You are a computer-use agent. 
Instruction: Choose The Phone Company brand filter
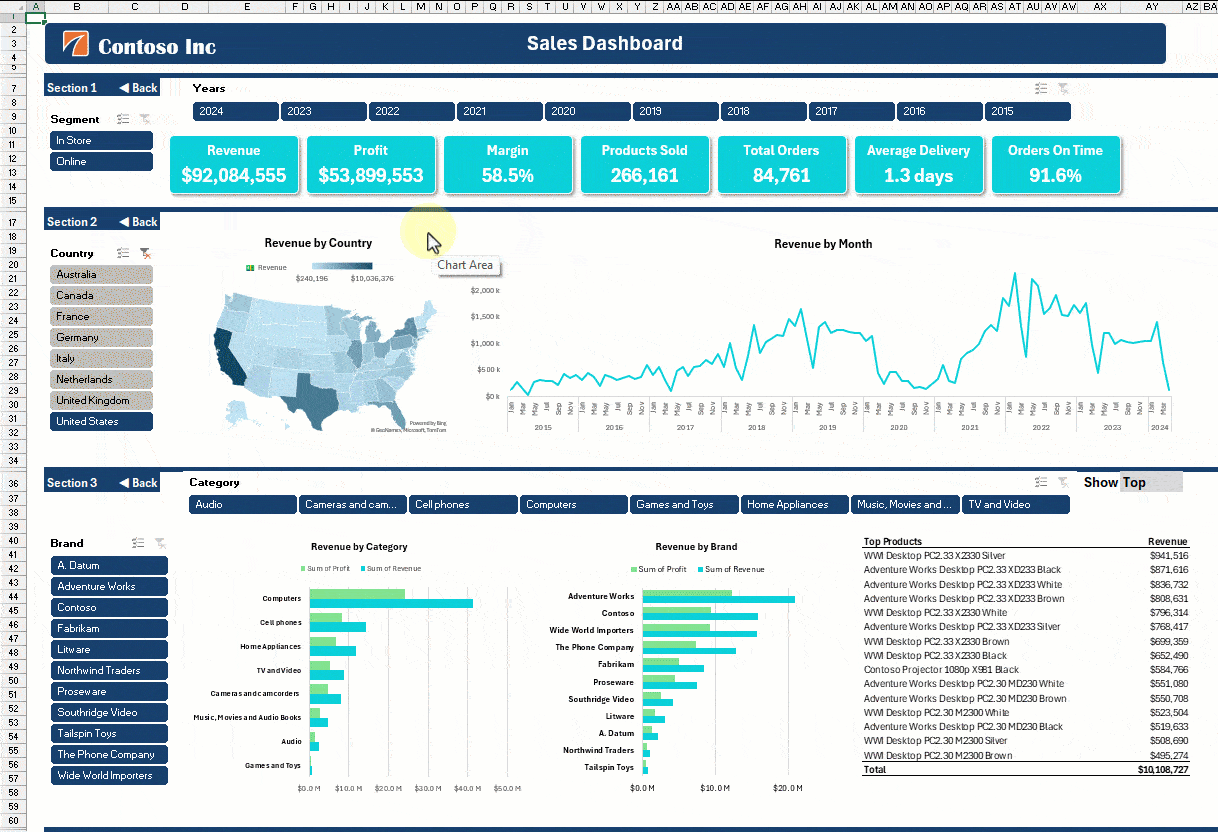click(x=110, y=755)
